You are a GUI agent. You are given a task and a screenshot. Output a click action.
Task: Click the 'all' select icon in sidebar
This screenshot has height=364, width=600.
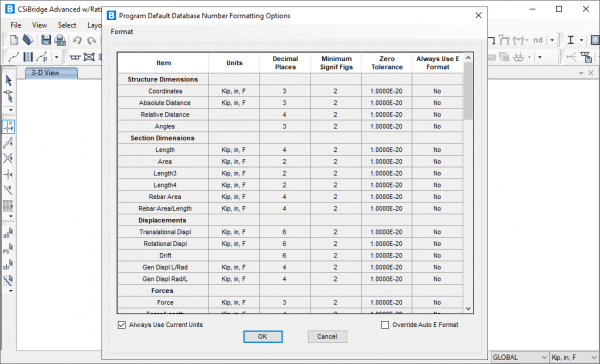pyautogui.click(x=8, y=233)
